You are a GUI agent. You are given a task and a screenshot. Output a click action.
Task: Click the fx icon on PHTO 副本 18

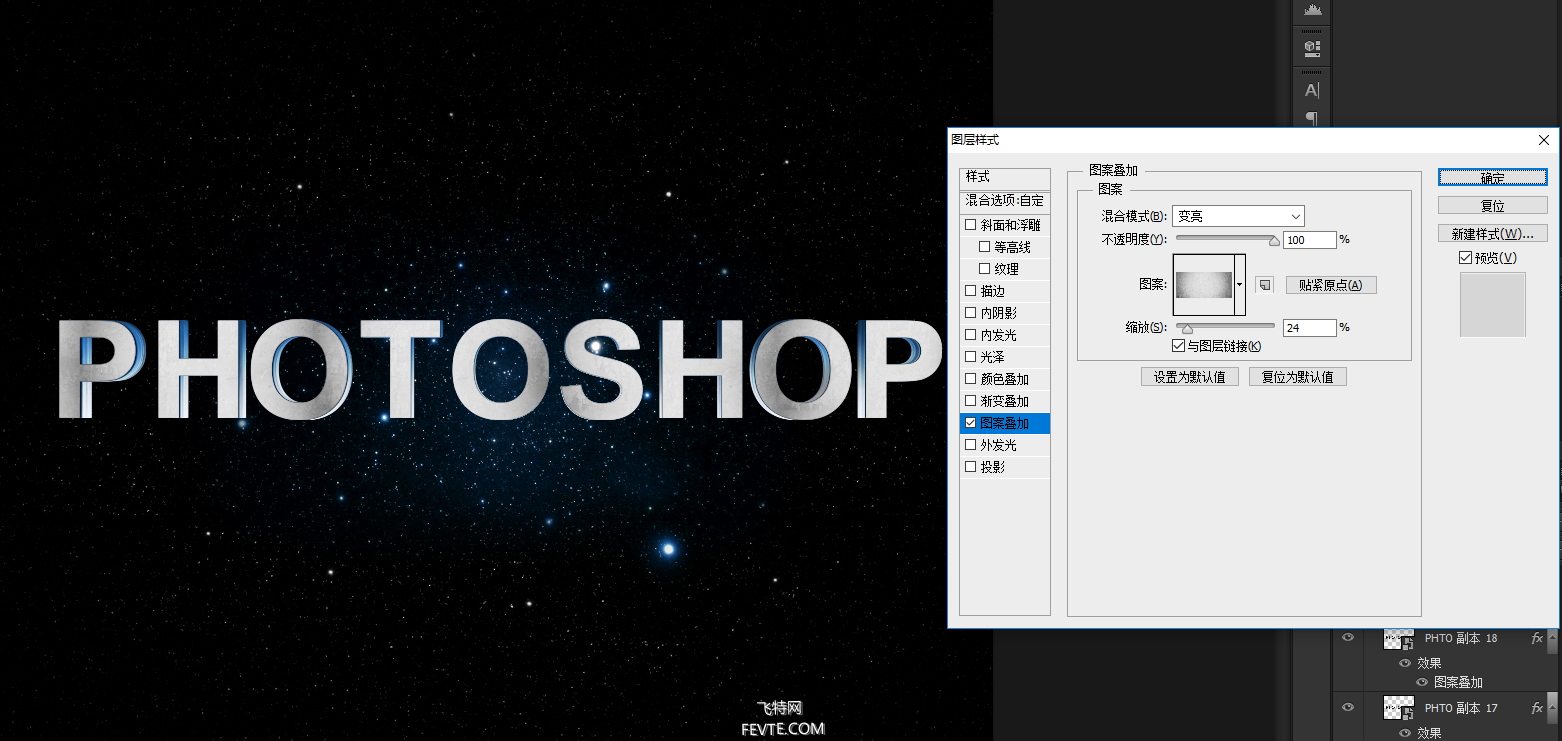(x=1537, y=638)
